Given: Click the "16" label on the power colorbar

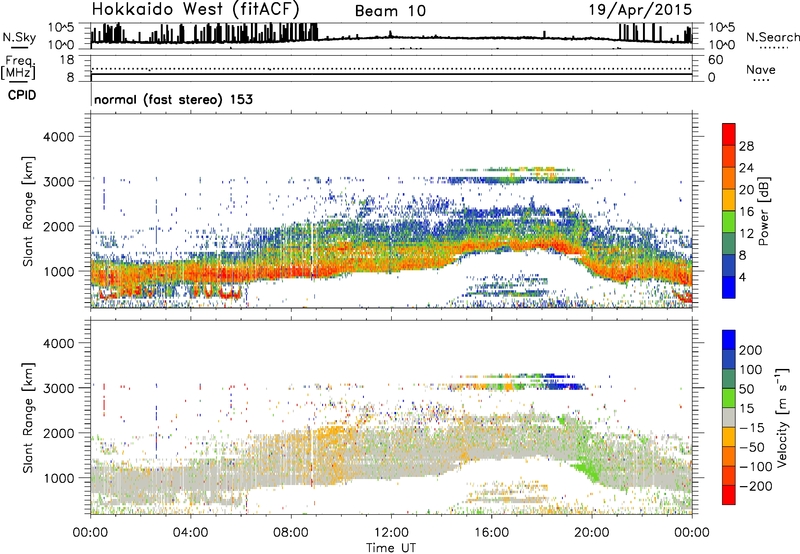Looking at the screenshot, I should 746,212.
